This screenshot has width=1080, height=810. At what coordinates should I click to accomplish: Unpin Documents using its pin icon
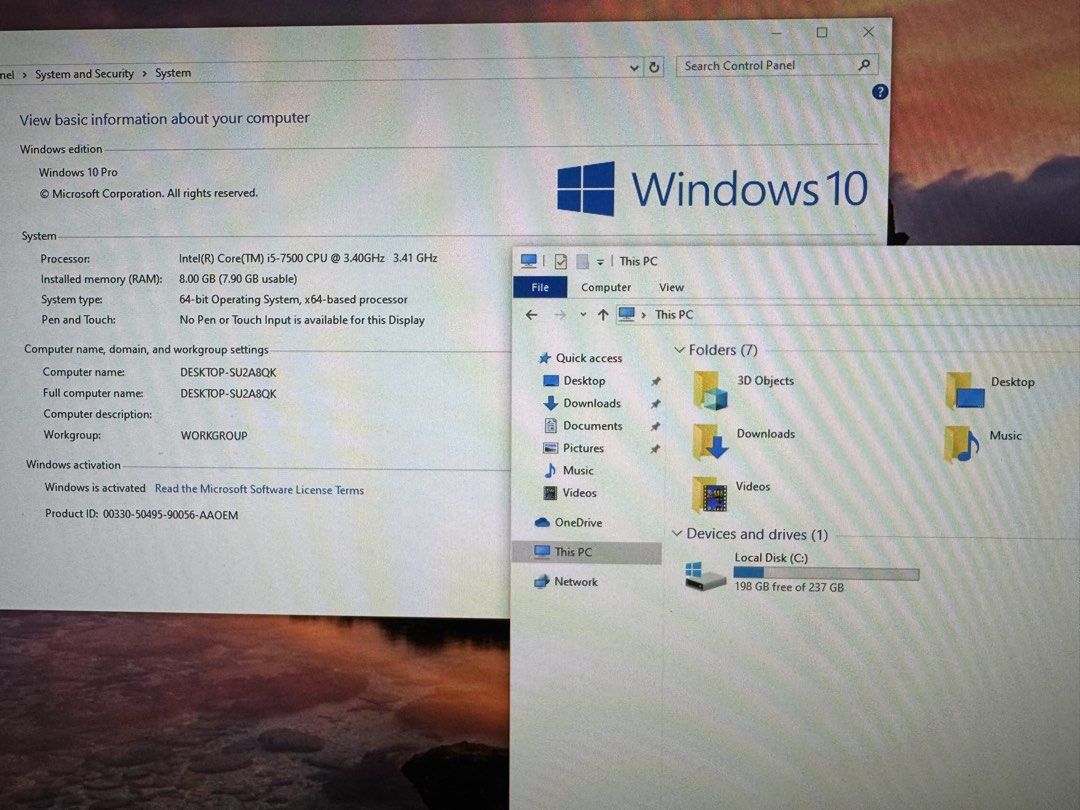coord(656,426)
